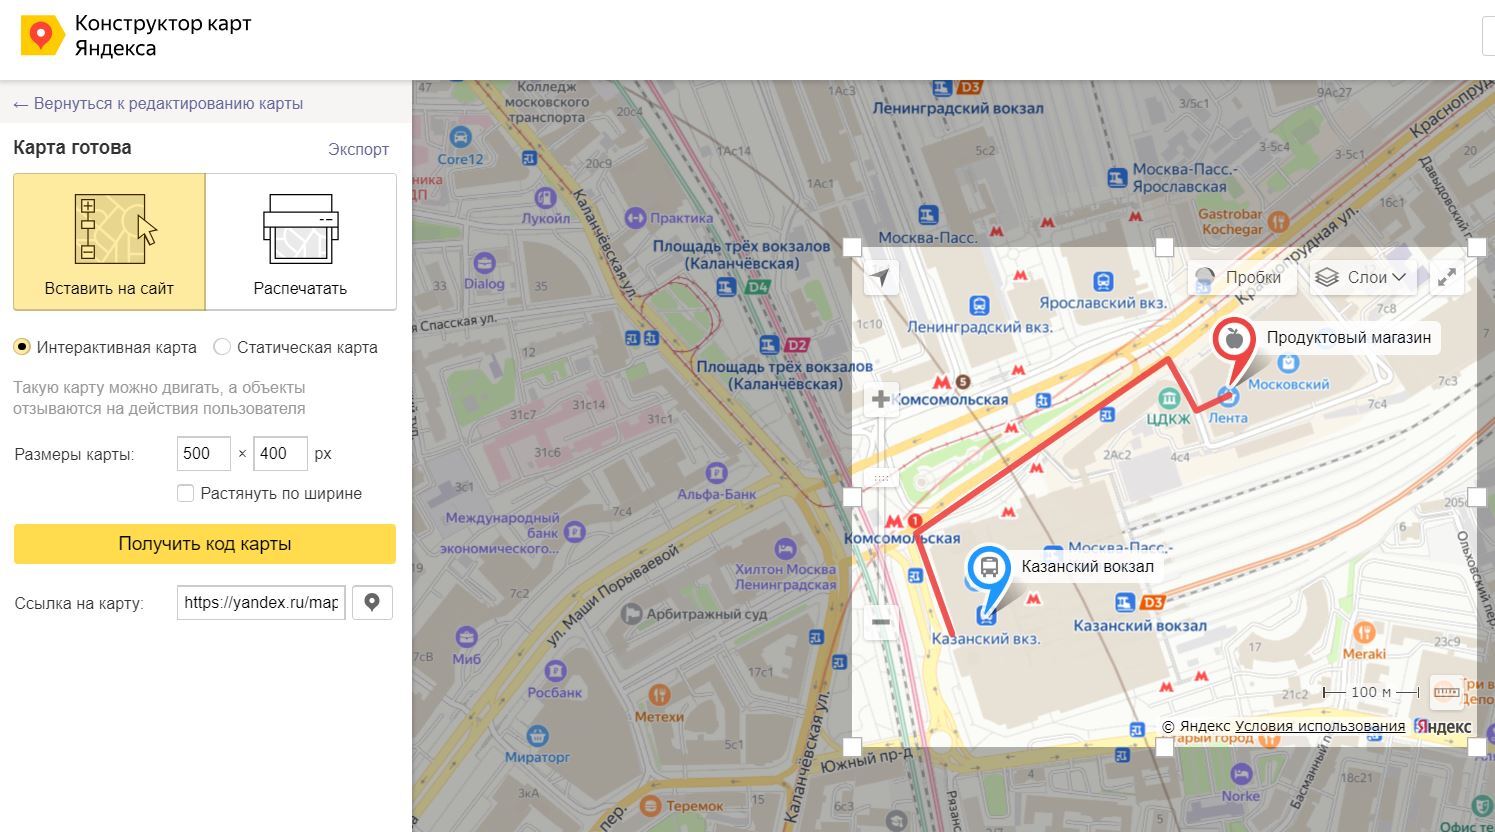
Task: Select the Распечатать tab
Action: click(x=301, y=242)
